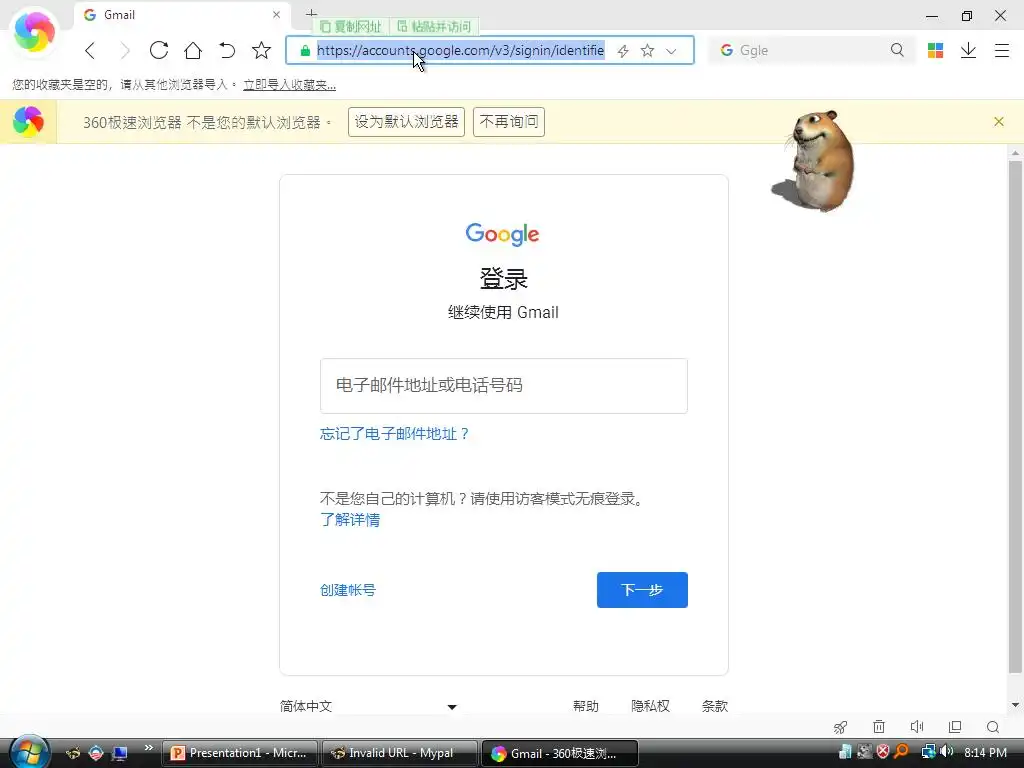Switch to Presentation1 PowerPoint taskbar button

click(240, 753)
